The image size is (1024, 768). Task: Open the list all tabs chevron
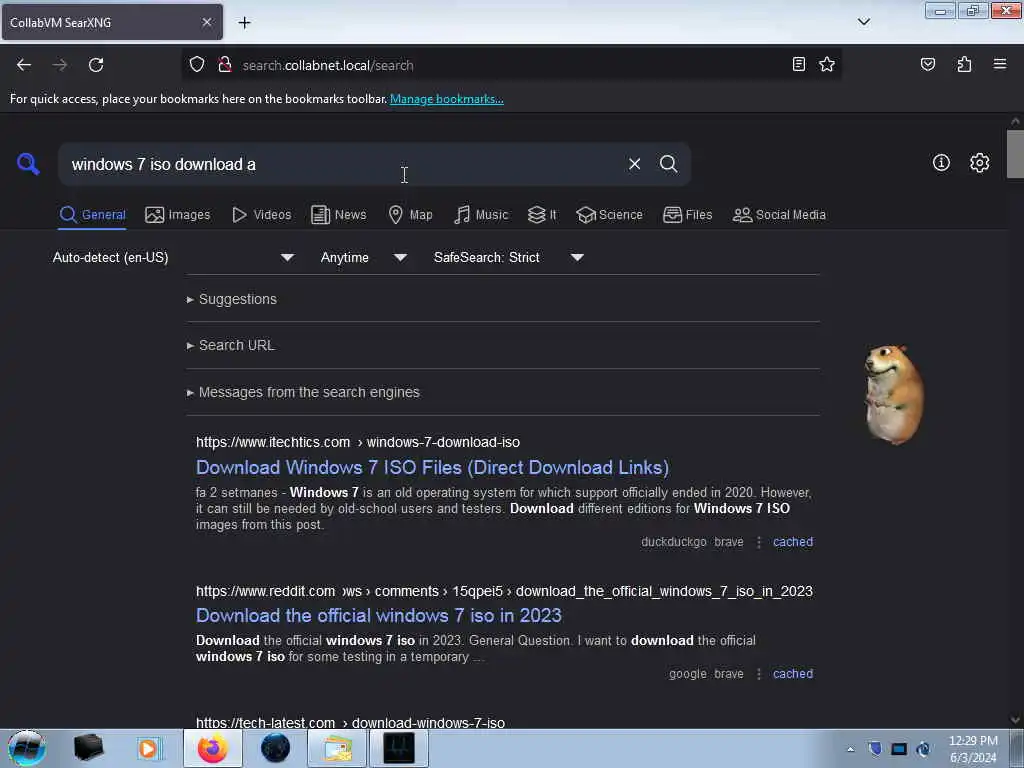[x=863, y=22]
